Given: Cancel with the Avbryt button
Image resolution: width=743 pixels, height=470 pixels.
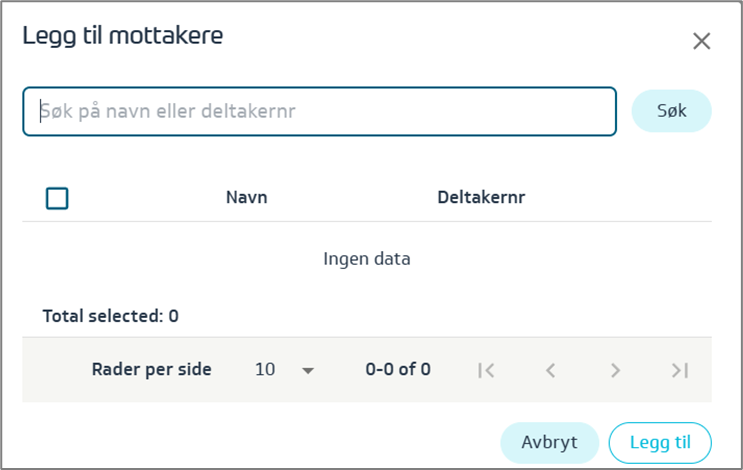Looking at the screenshot, I should (x=549, y=442).
